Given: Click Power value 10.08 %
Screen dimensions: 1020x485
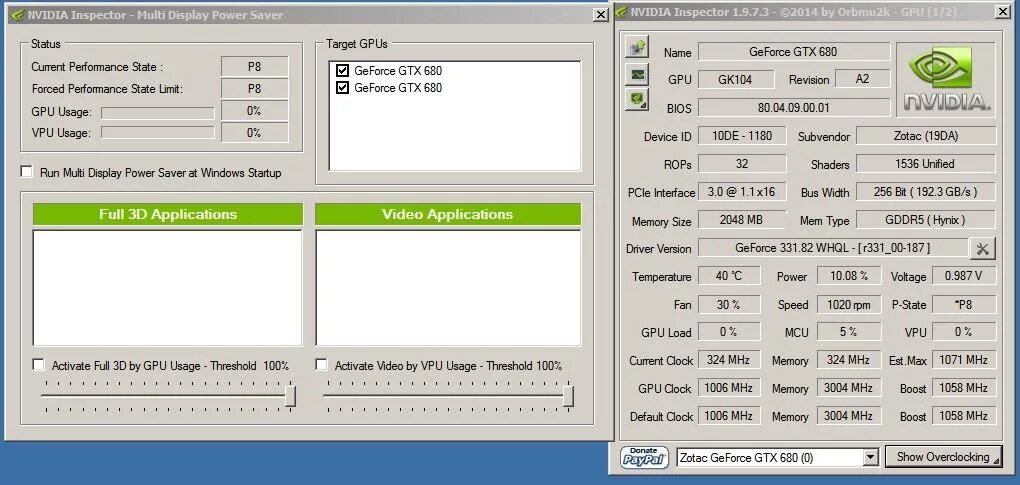Looking at the screenshot, I should coord(849,276).
